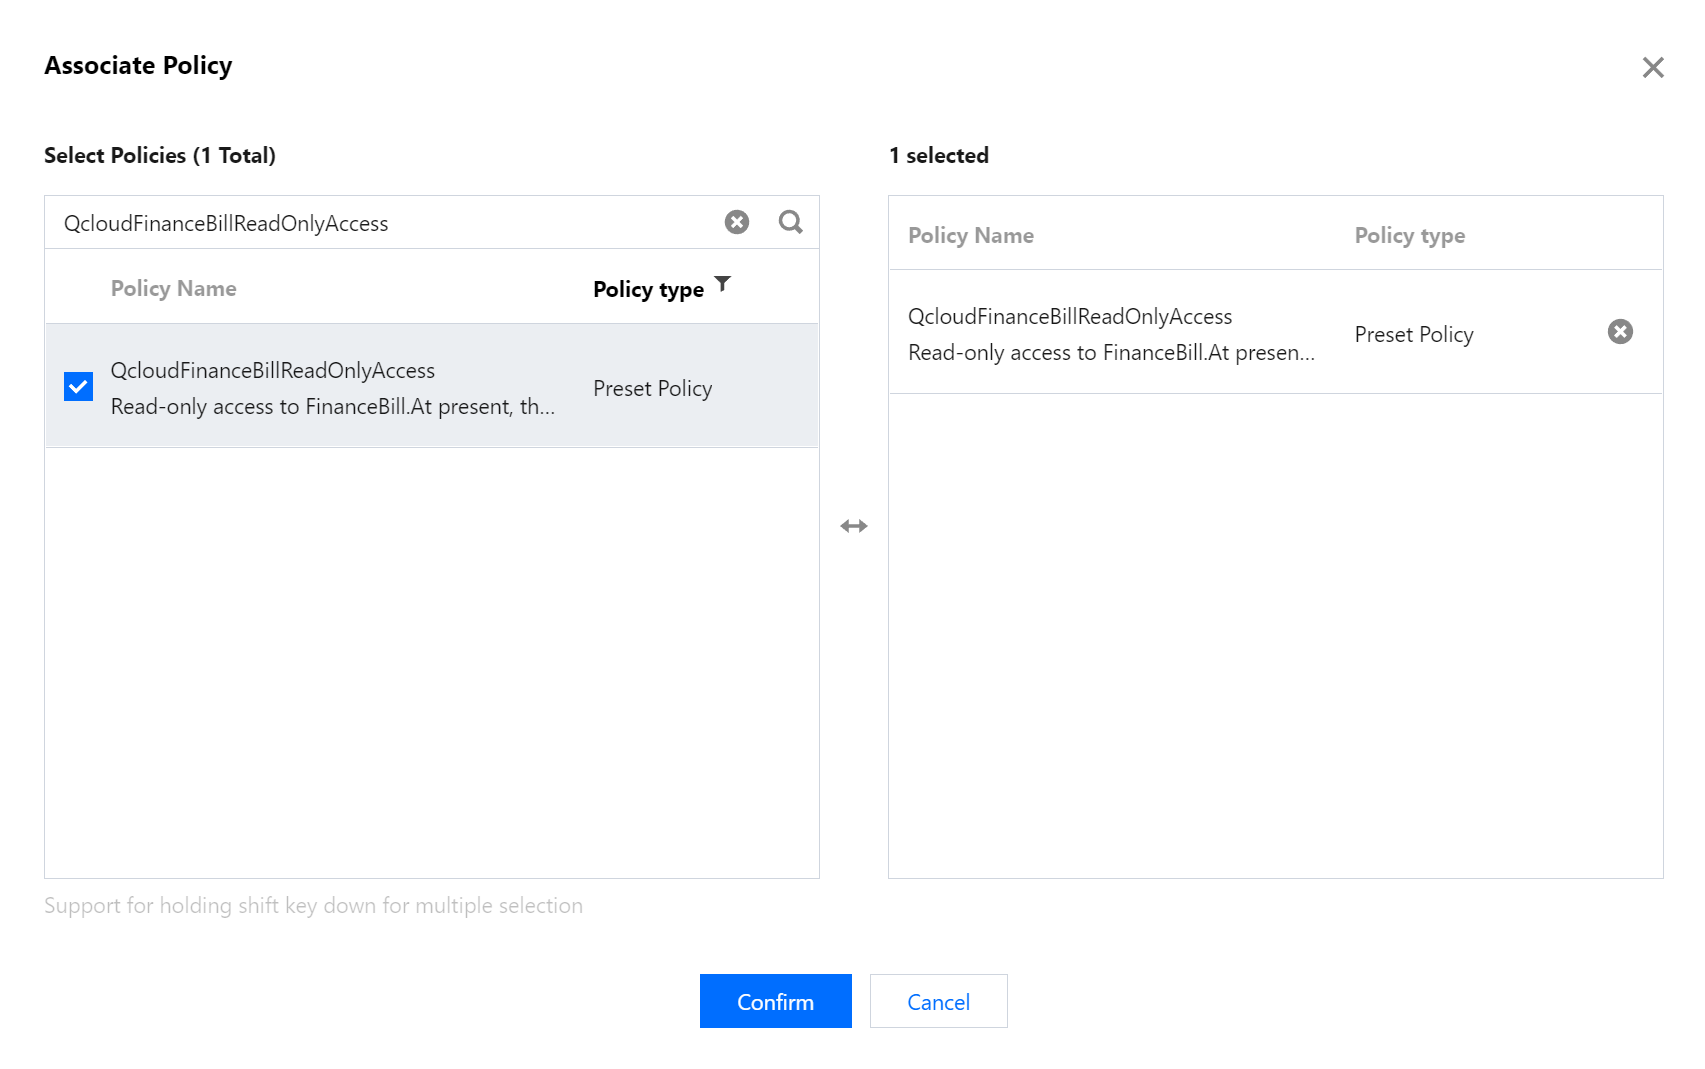The height and width of the screenshot is (1069, 1705).
Task: Confirm the policy association
Action: (775, 1001)
